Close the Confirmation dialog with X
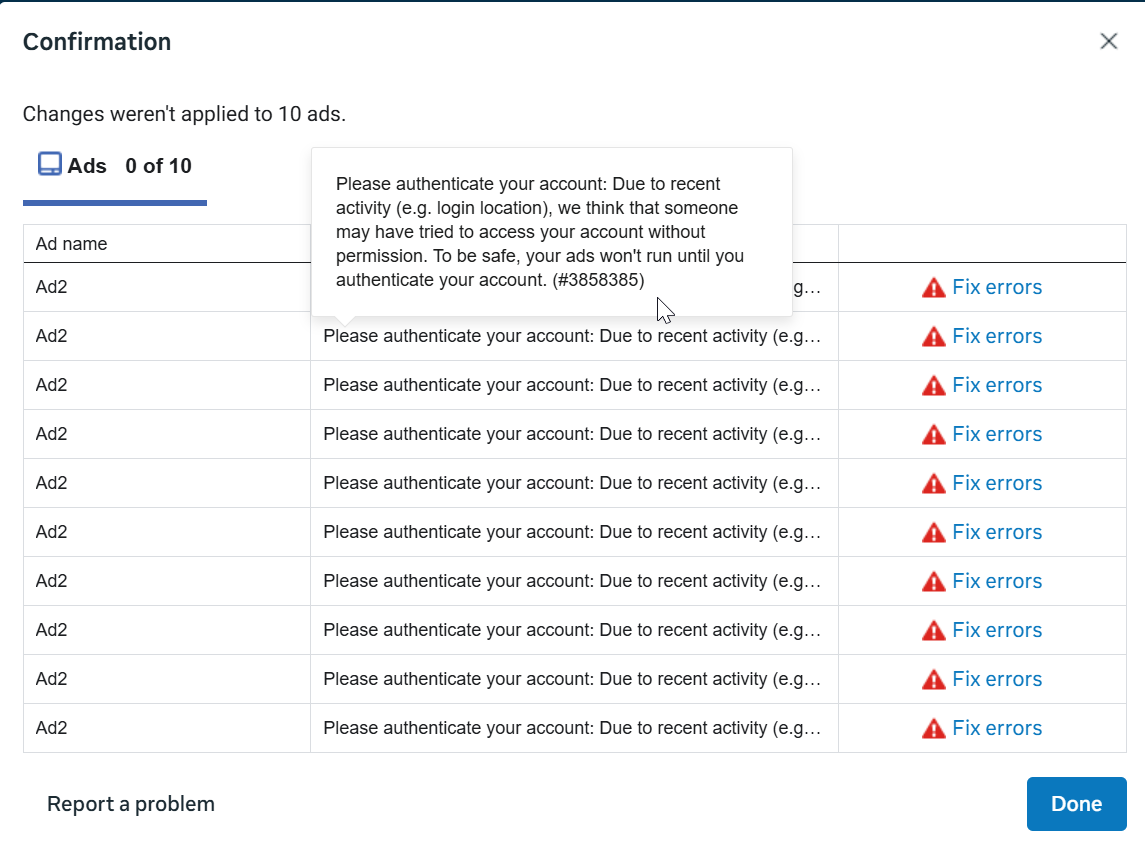 pyautogui.click(x=1108, y=42)
